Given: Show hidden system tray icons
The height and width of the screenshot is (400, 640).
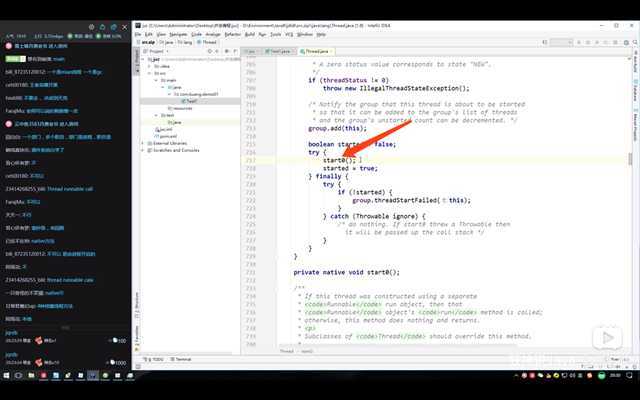Looking at the screenshot, I should point(516,375).
